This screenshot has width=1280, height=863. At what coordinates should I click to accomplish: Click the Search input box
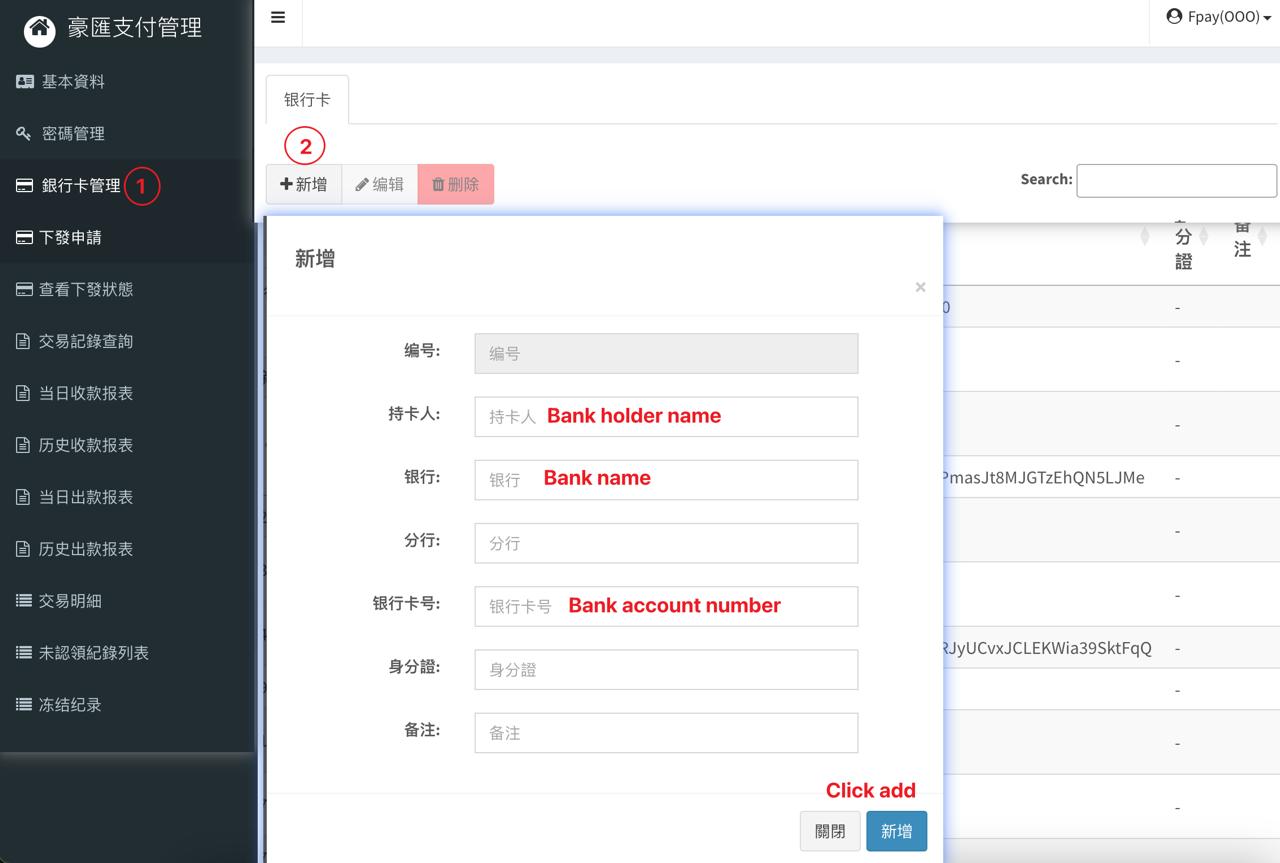tap(1176, 180)
